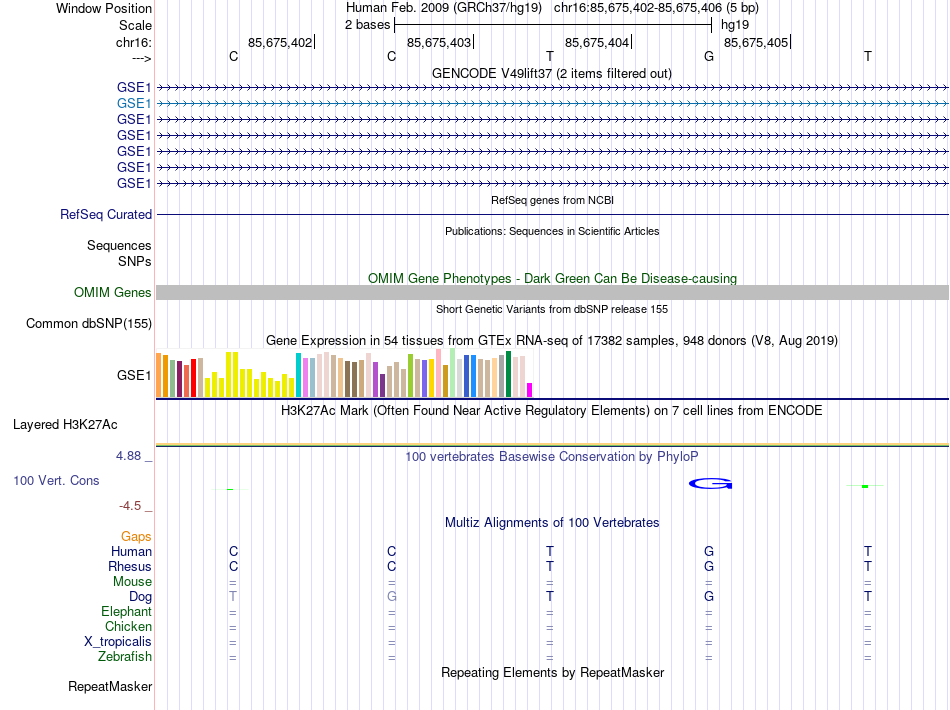950x710 pixels.
Task: Click the green PhyloP mark under last T
Action: 865,486
